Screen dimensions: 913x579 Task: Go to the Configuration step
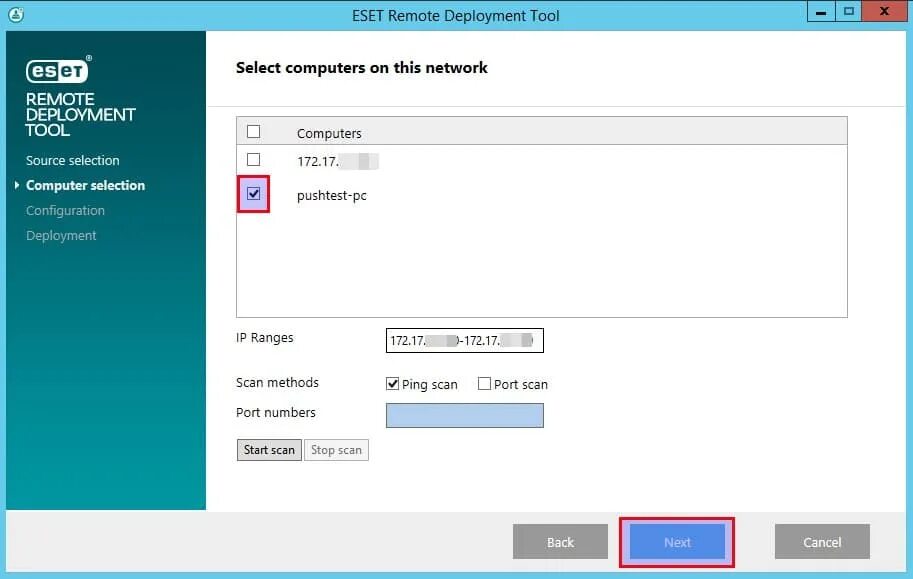pos(65,210)
